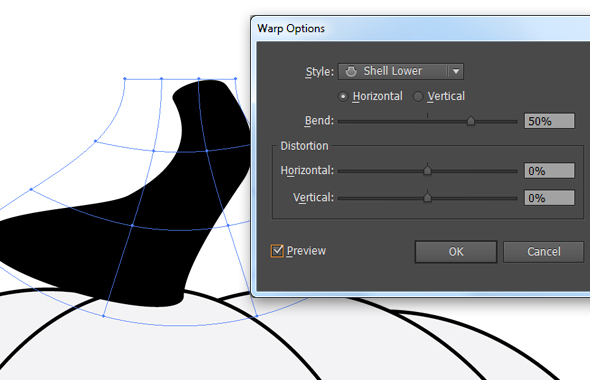The image size is (590, 380).
Task: Click the Horizontal distortion 0% field
Action: click(549, 171)
